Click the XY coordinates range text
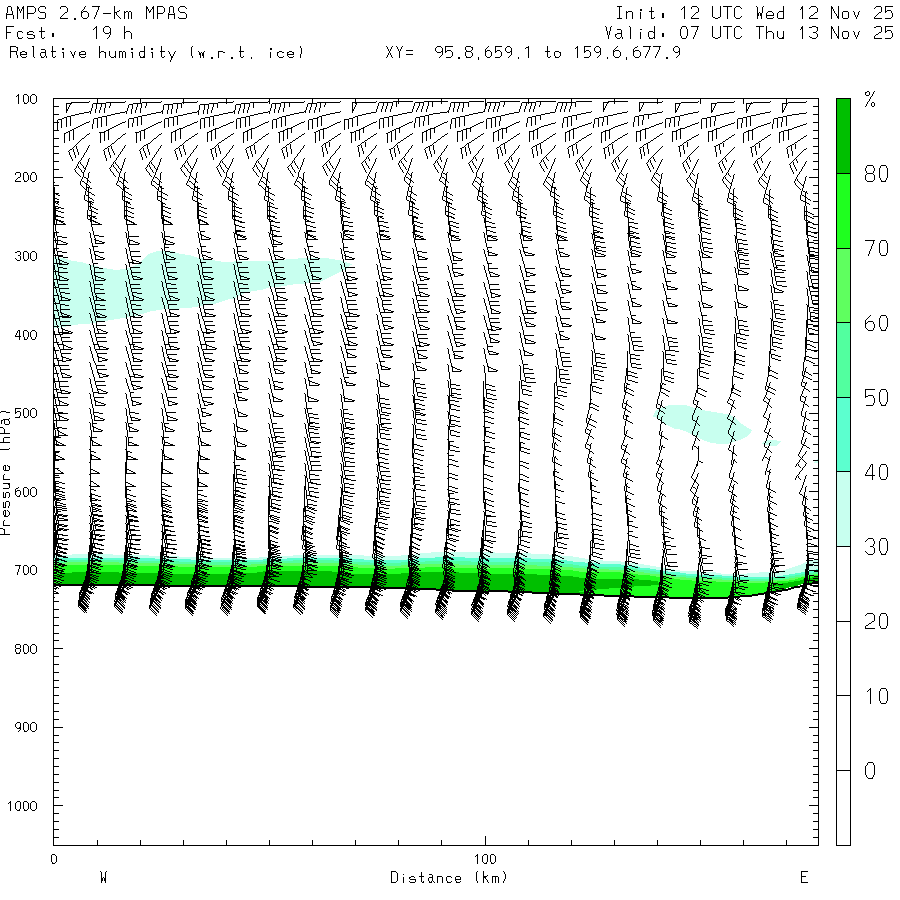Screen dimensions: 900x900 [x=533, y=53]
